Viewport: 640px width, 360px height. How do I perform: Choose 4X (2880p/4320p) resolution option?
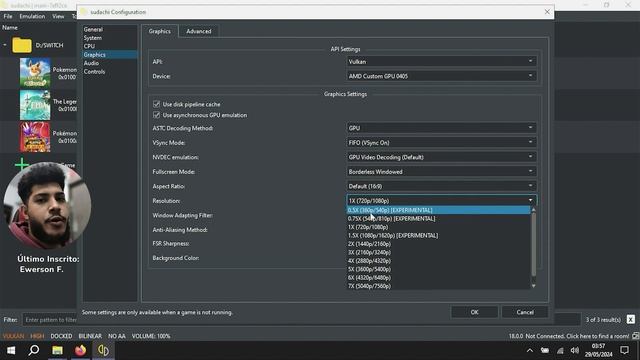(438, 260)
